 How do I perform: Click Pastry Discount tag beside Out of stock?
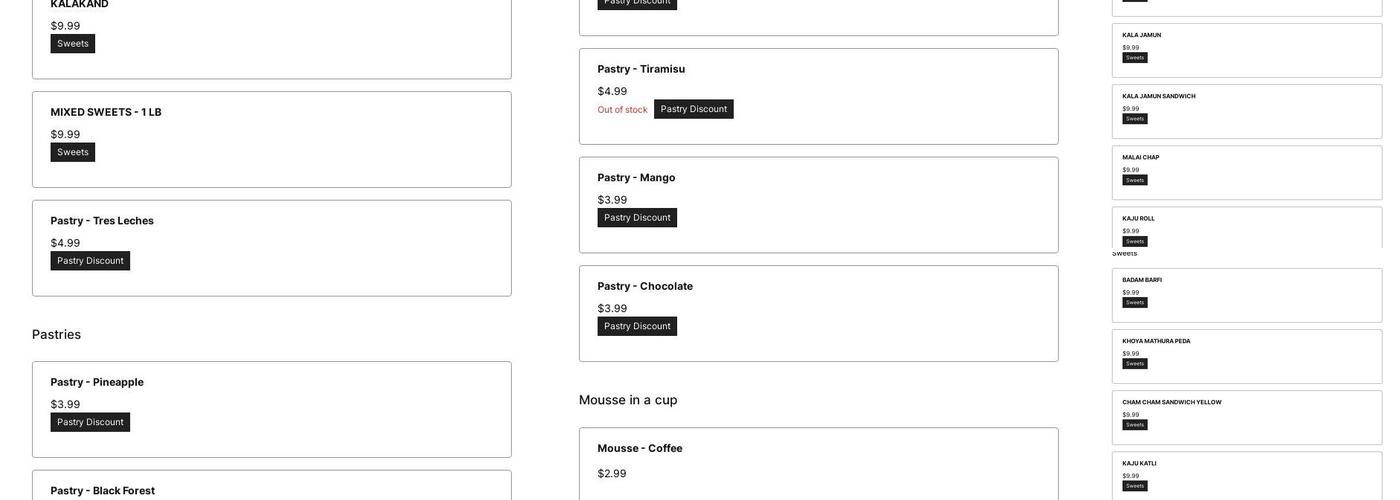(693, 109)
